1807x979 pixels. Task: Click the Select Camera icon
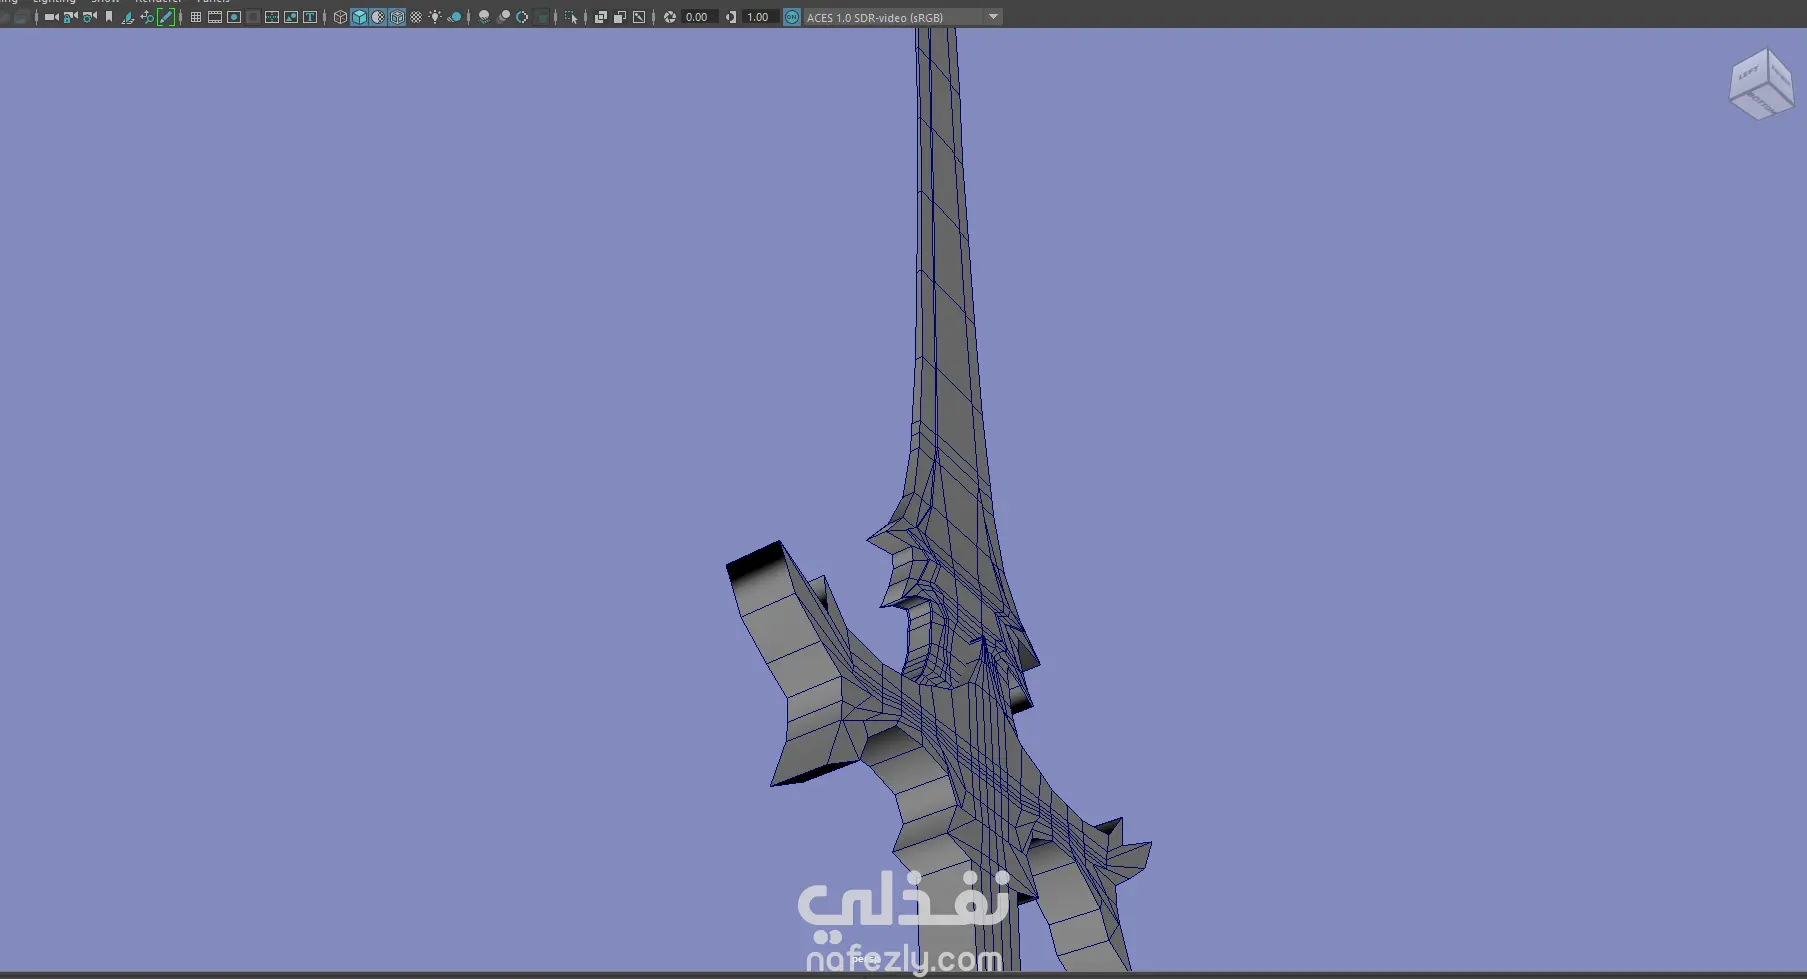click(51, 17)
